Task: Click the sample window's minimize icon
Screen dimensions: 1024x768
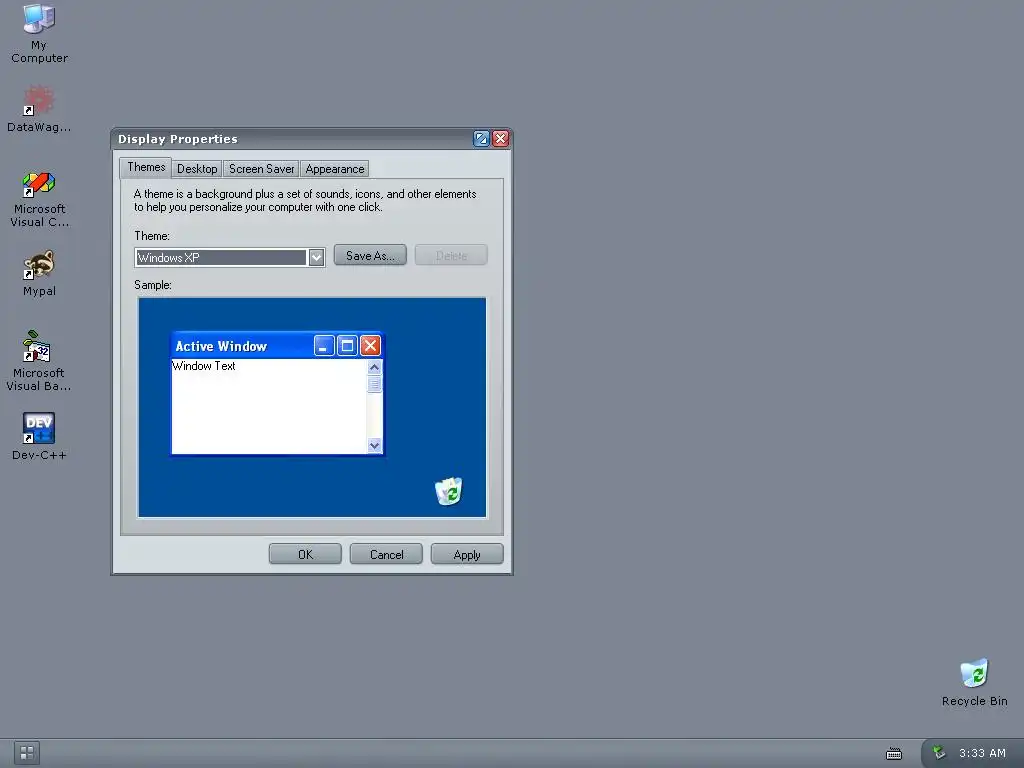Action: tap(325, 345)
